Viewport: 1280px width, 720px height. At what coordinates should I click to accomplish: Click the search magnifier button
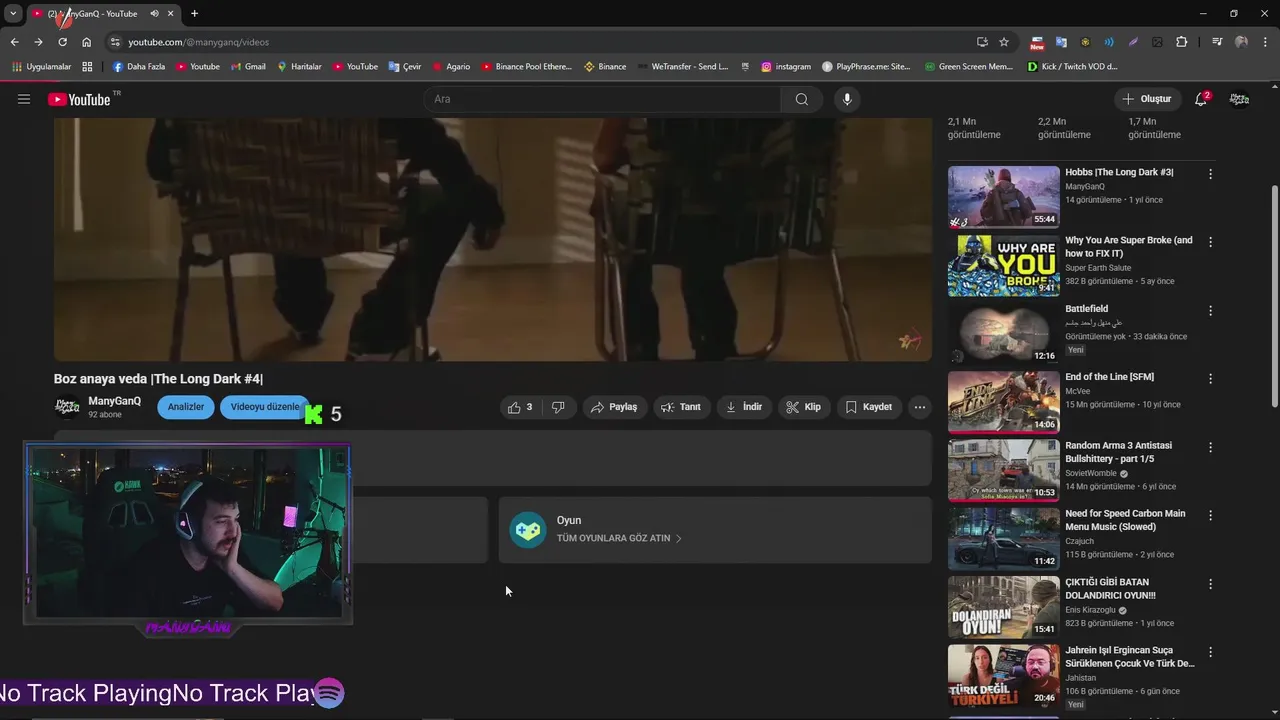(801, 99)
